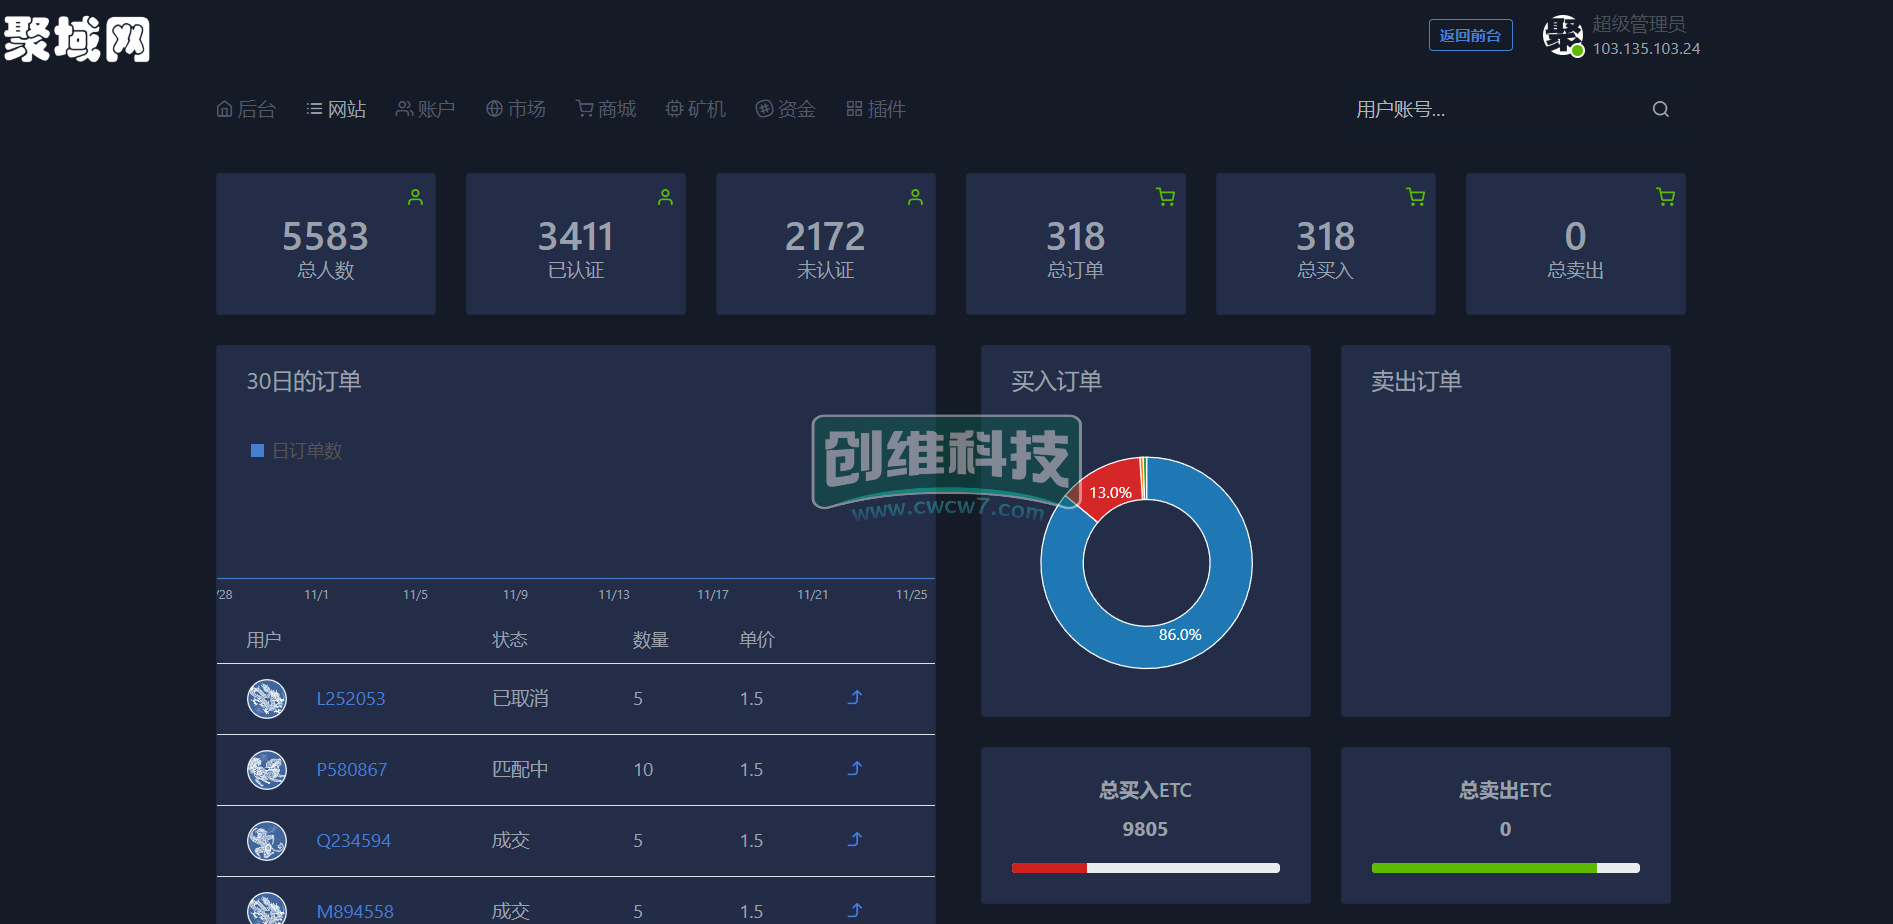Expand the 资金 navigation menu

tap(786, 109)
